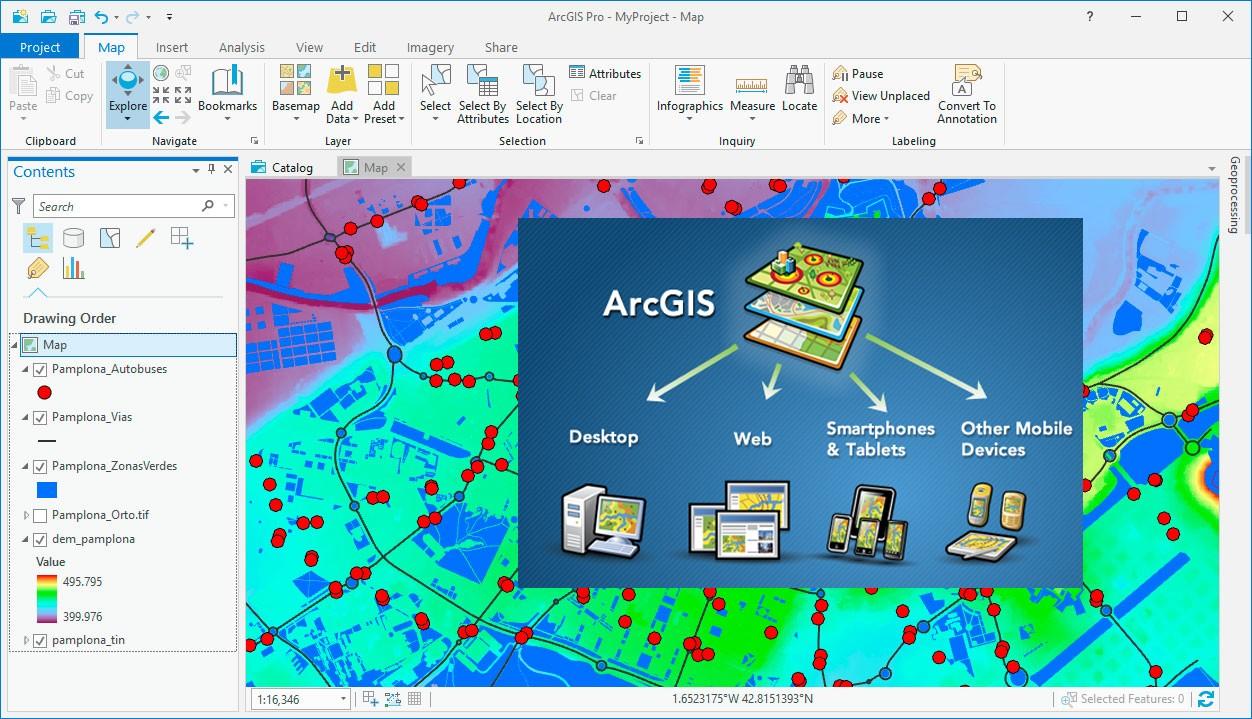Image resolution: width=1252 pixels, height=719 pixels.
Task: Open the Project tab
Action: pyautogui.click(x=40, y=47)
